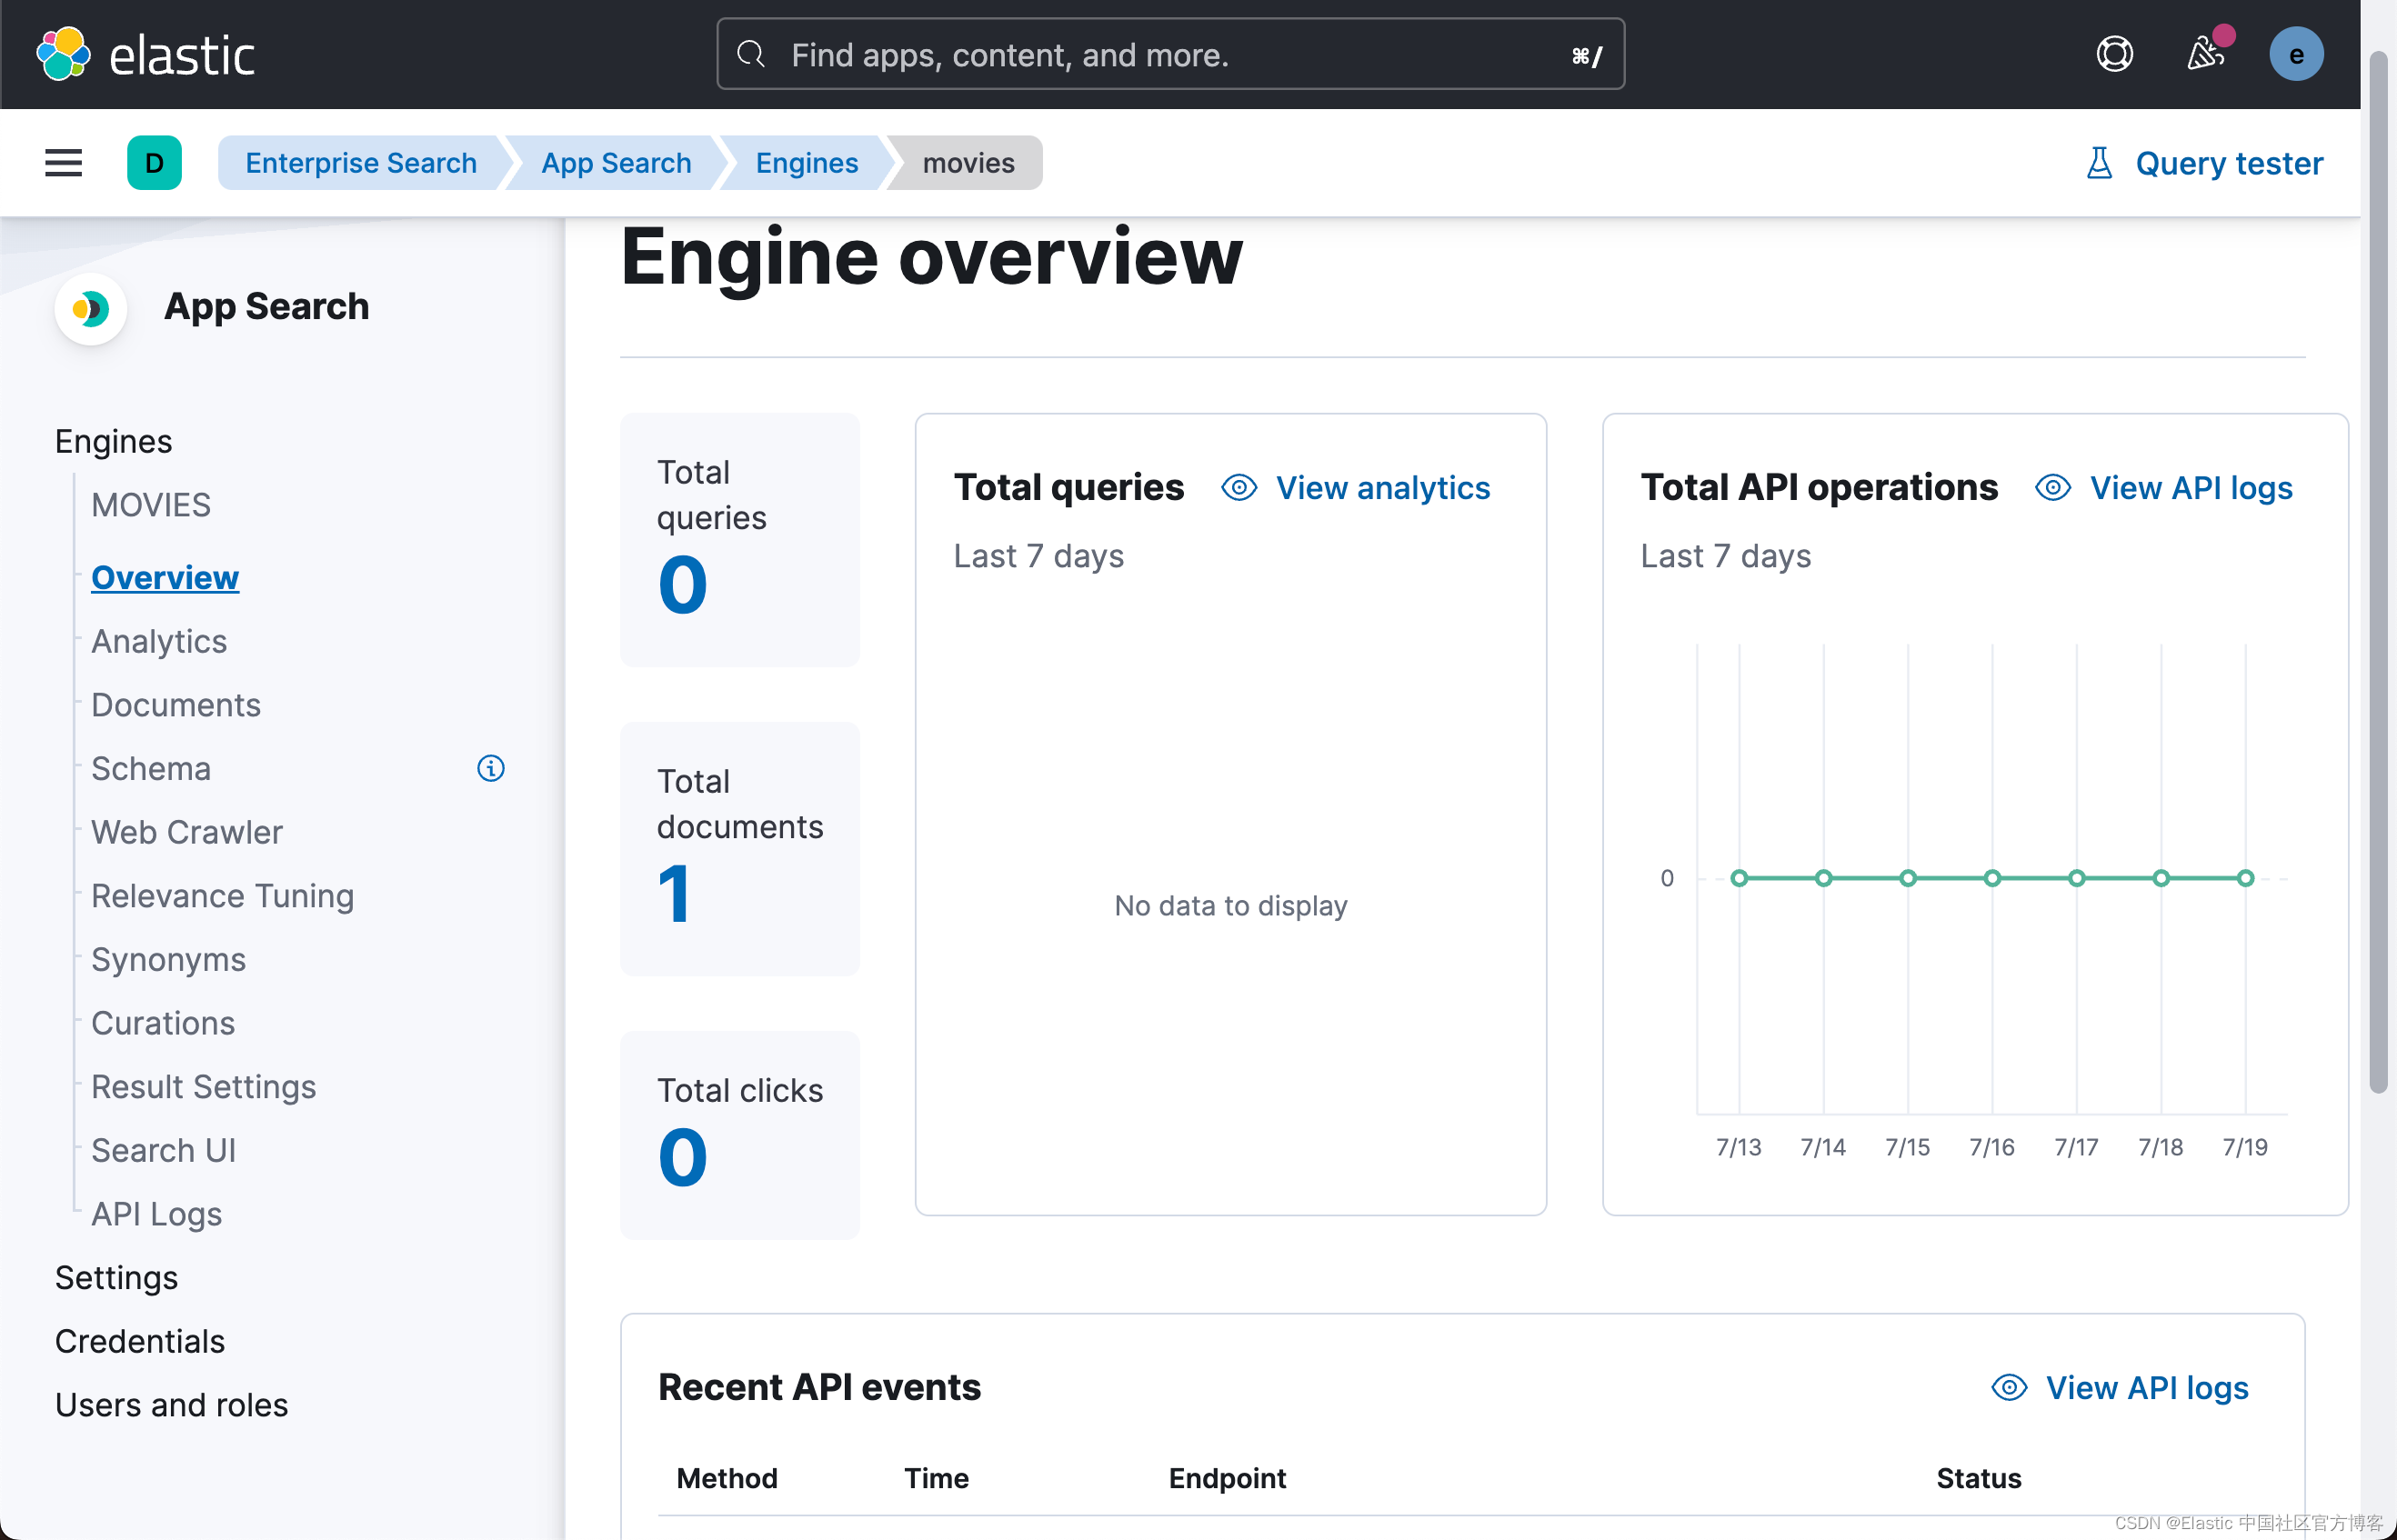The image size is (2397, 1540).
Task: Open Users and roles
Action: click(171, 1405)
